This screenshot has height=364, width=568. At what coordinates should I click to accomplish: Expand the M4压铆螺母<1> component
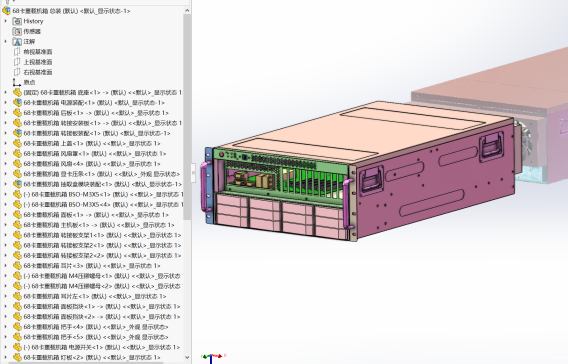pyautogui.click(x=5, y=276)
